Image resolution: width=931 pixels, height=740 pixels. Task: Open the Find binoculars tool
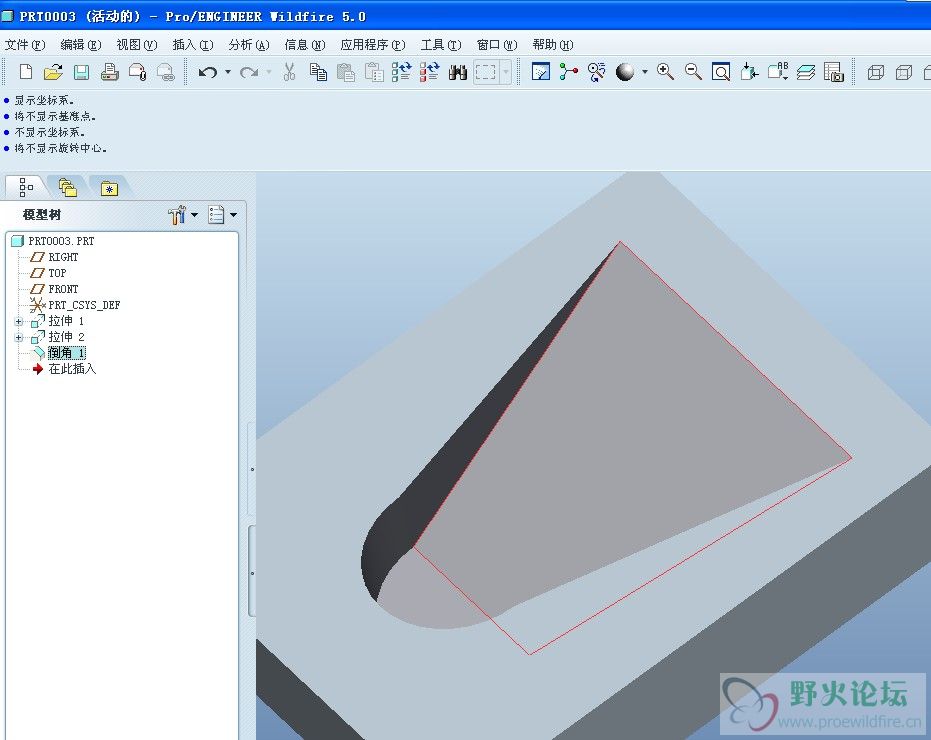click(x=457, y=72)
